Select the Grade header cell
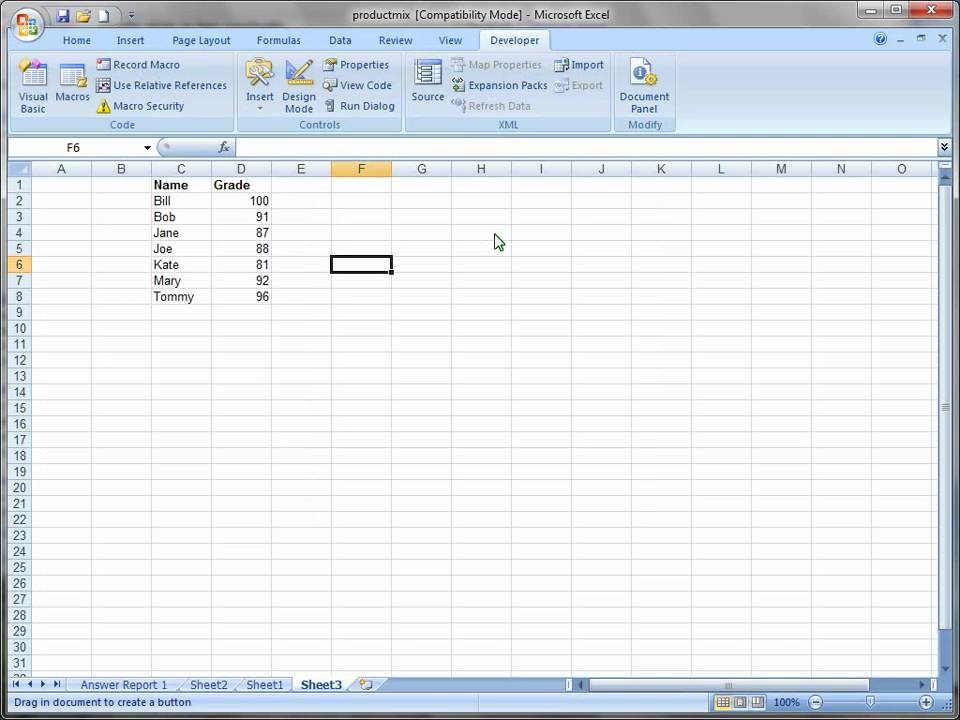This screenshot has width=960, height=720. [x=241, y=185]
